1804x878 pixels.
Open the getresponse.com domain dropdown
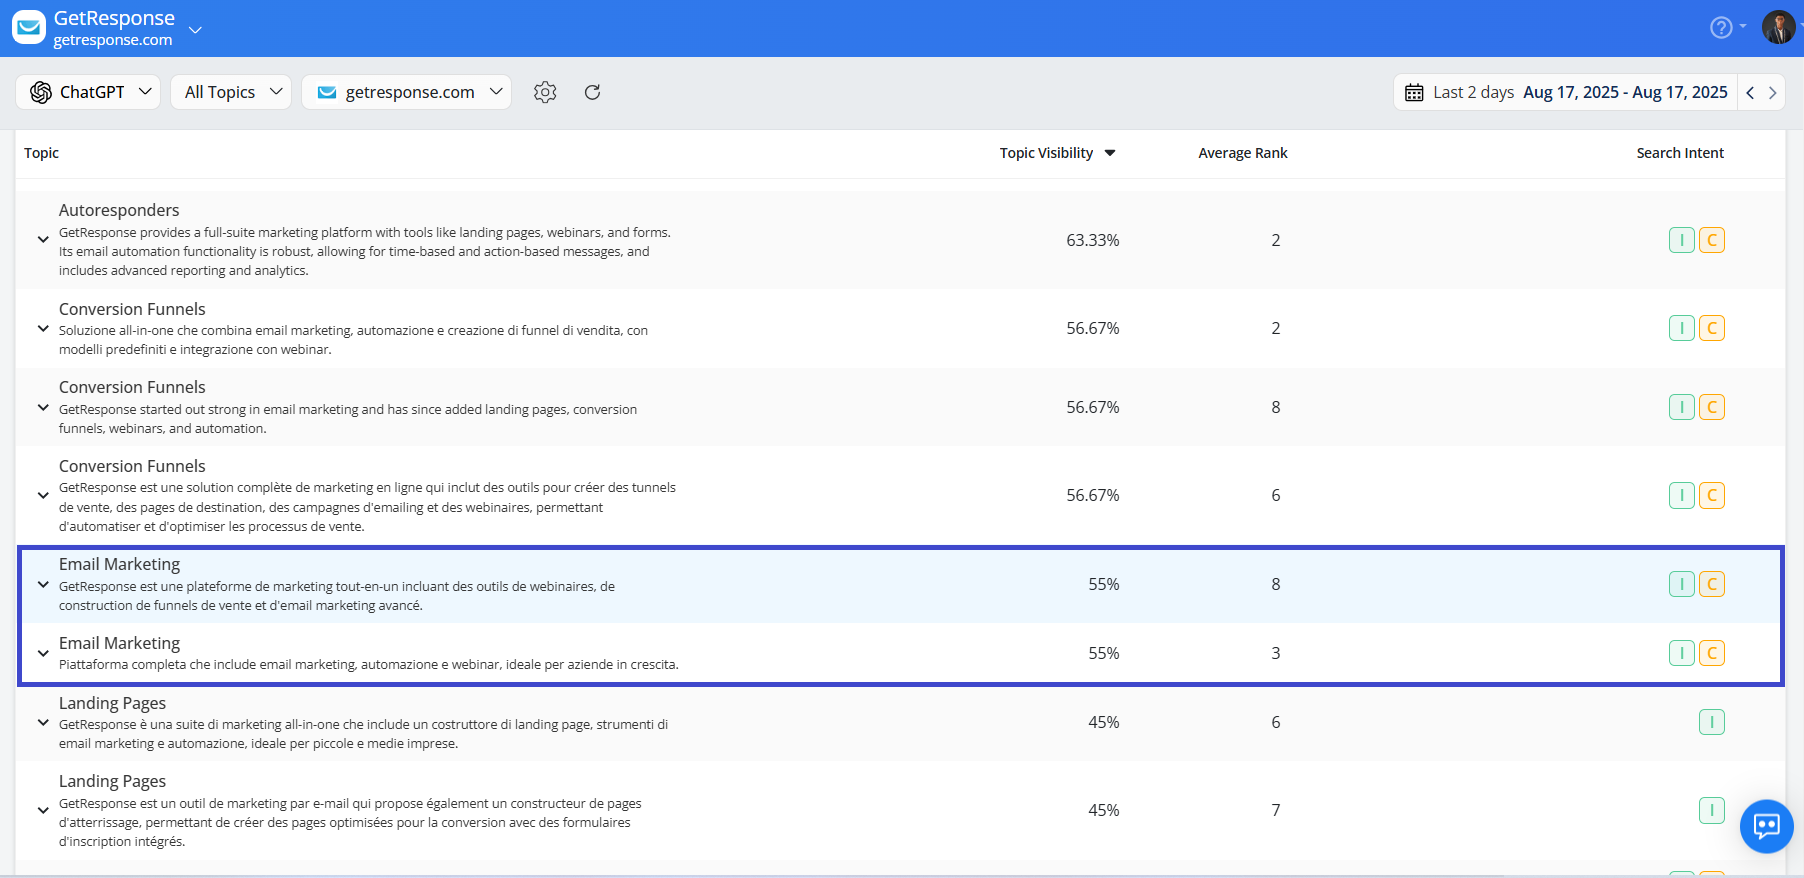click(x=407, y=92)
